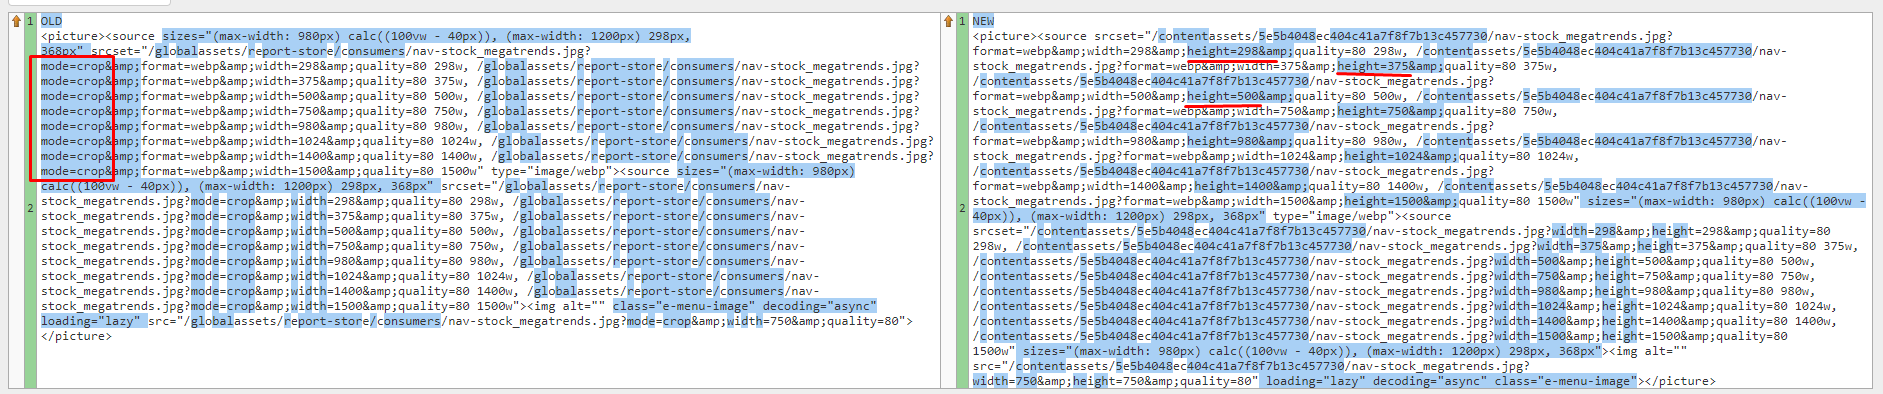Click the closing </picture> tag in OLD pane
Viewport: 1883px width, 394px height.
(77, 336)
